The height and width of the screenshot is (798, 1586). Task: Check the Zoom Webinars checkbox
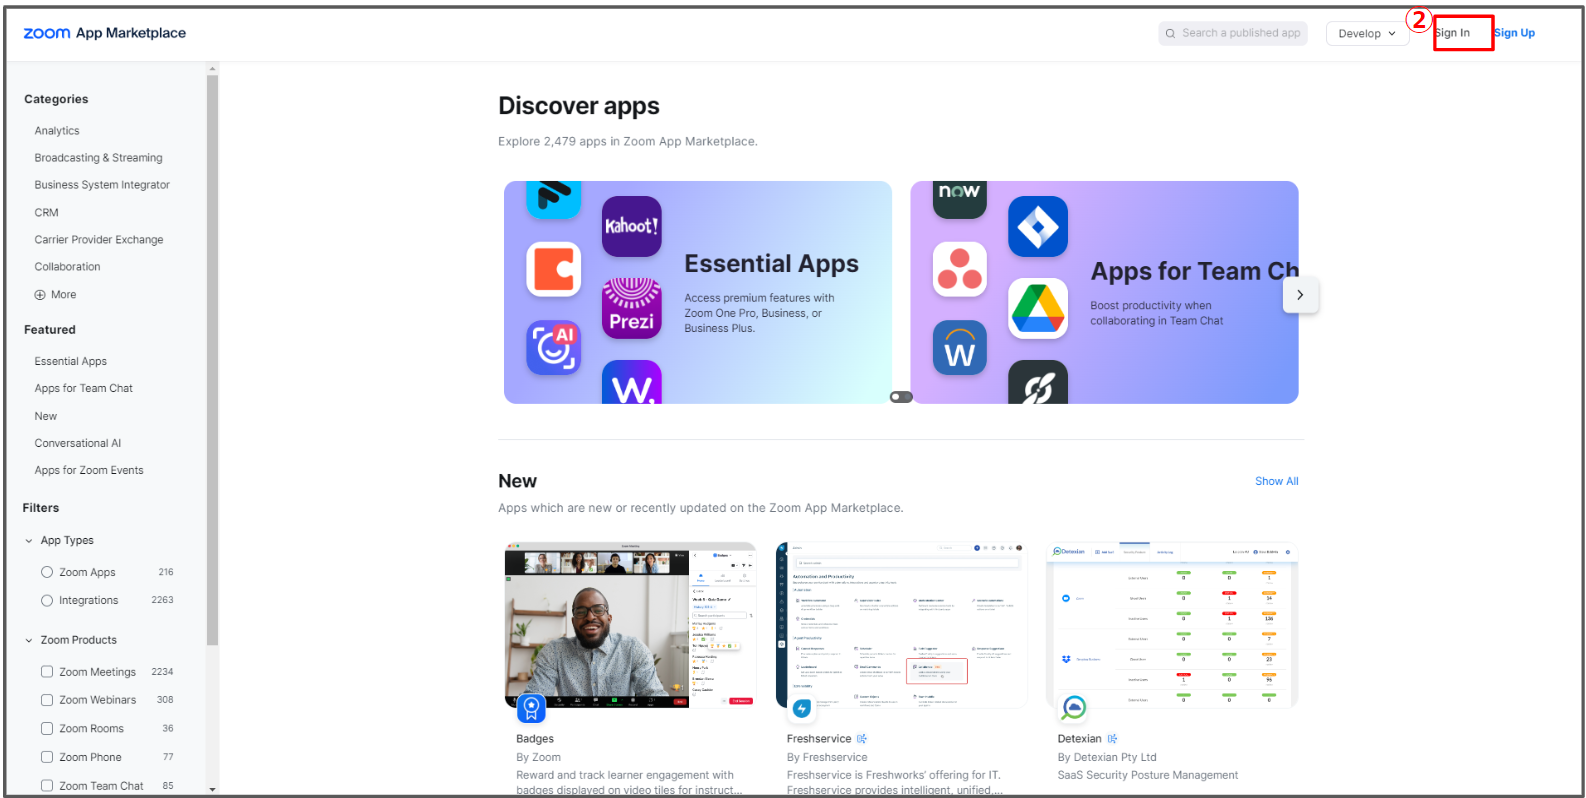[47, 700]
